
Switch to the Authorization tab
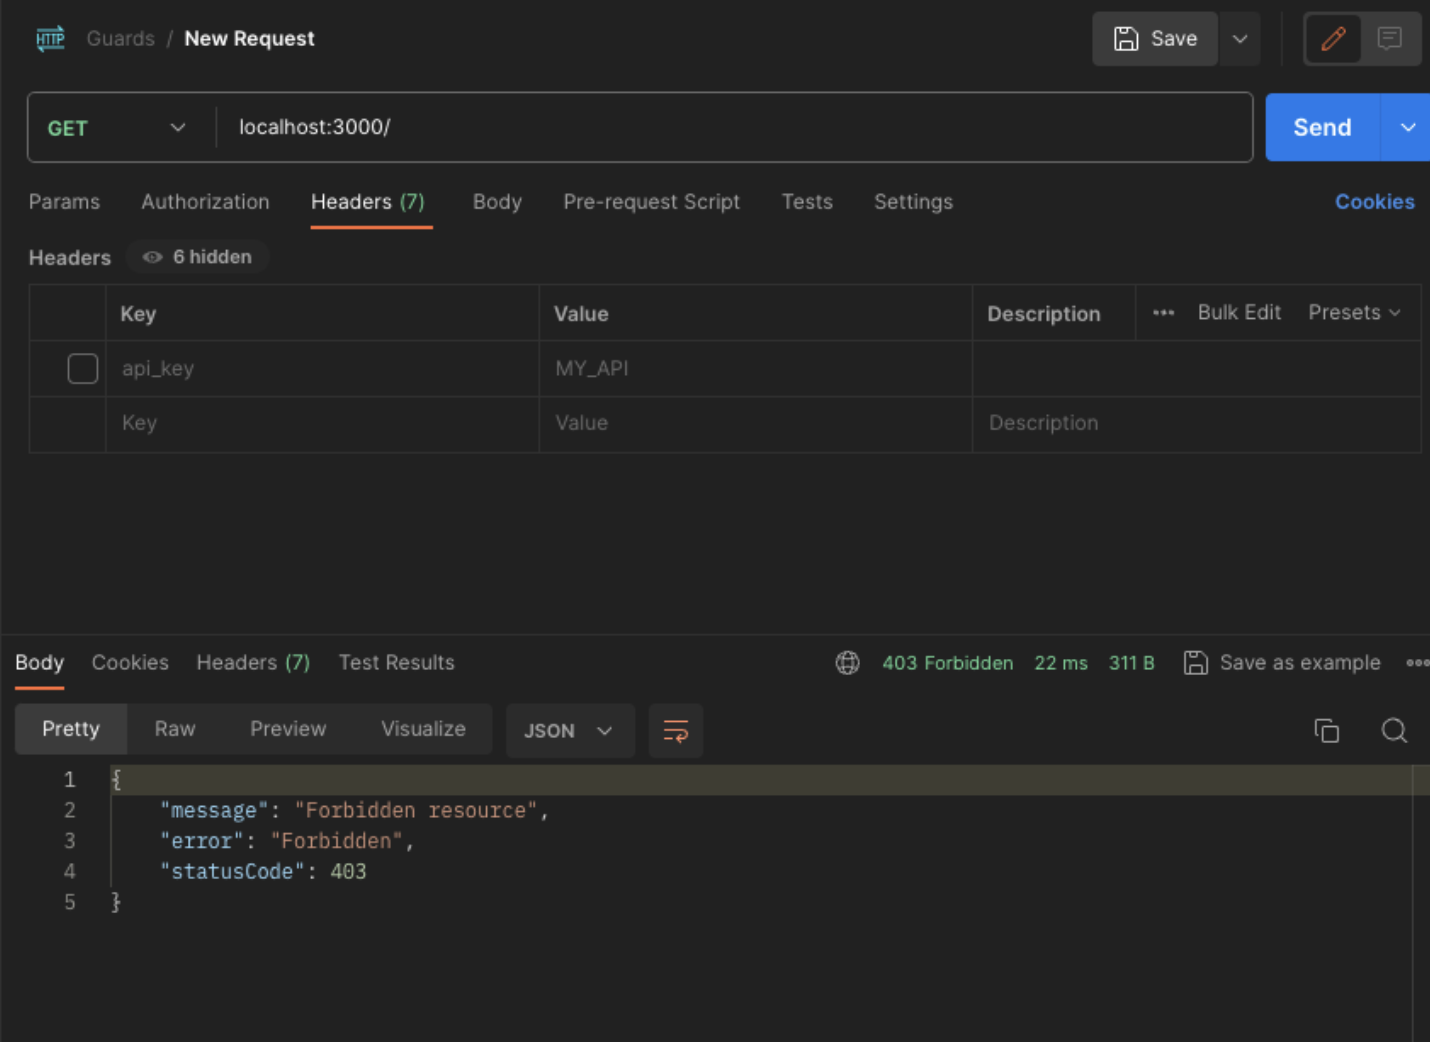pyautogui.click(x=205, y=202)
